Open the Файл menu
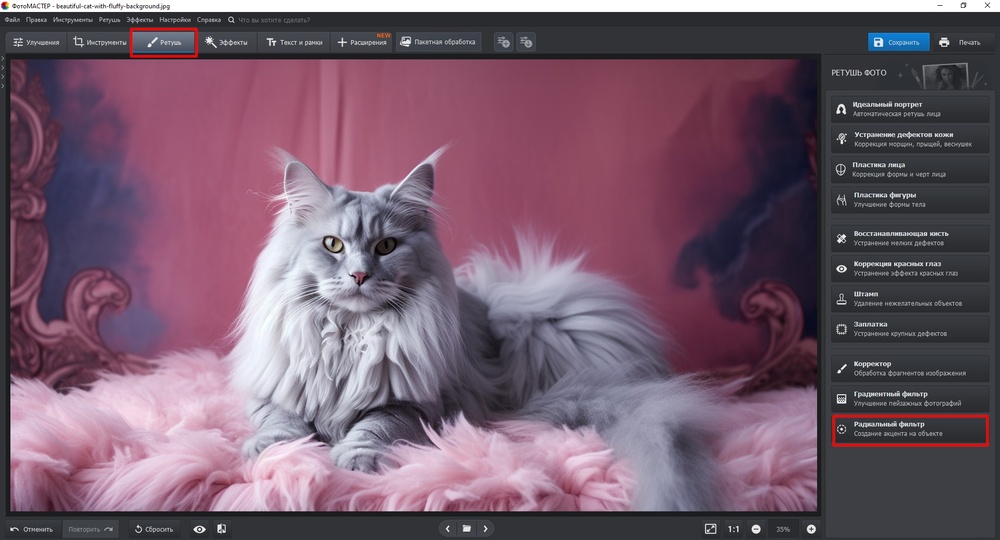Image resolution: width=1000 pixels, height=540 pixels. click(12, 19)
